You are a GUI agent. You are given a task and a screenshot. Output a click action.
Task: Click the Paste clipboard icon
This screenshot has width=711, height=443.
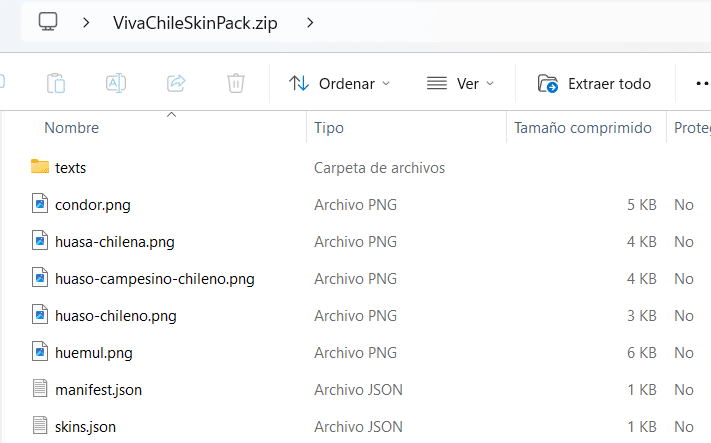click(56, 84)
